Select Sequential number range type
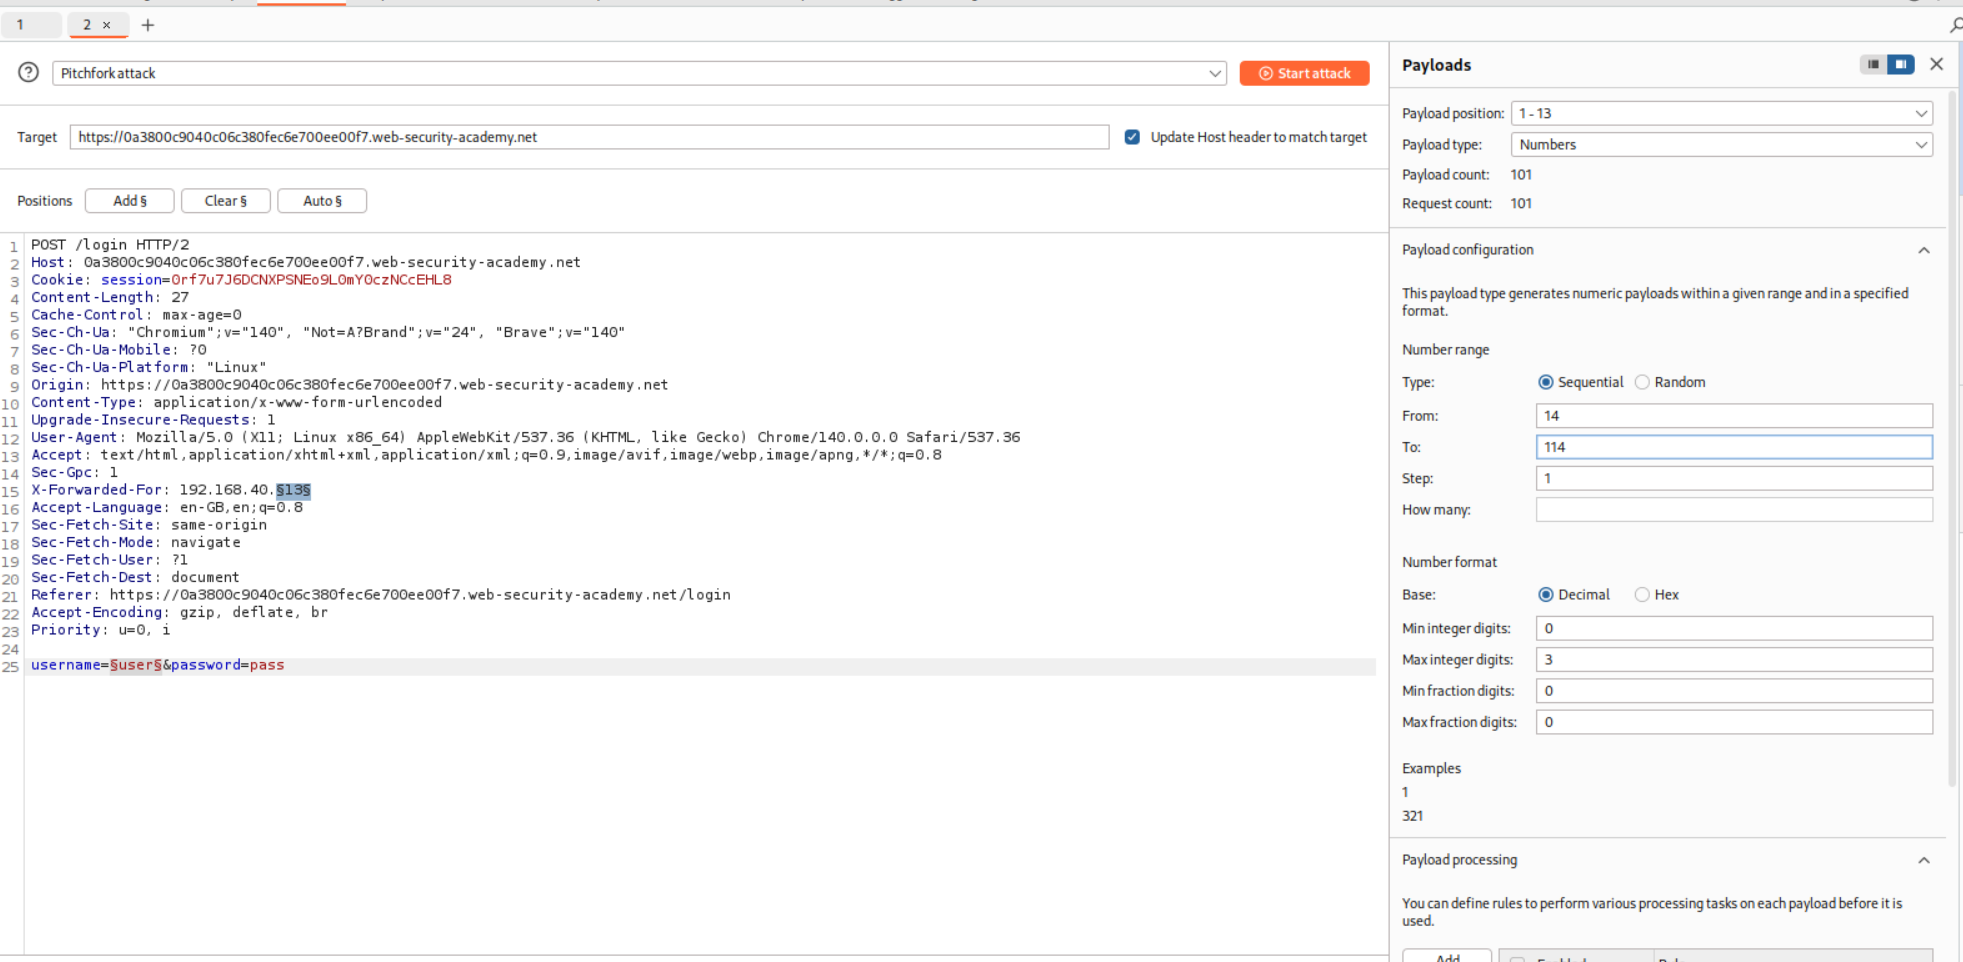This screenshot has height=962, width=1963. (1546, 382)
